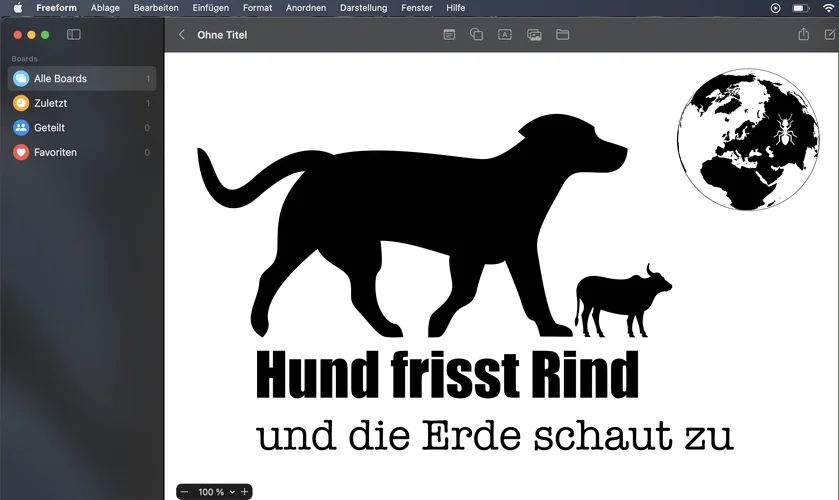Share the board

tap(804, 34)
